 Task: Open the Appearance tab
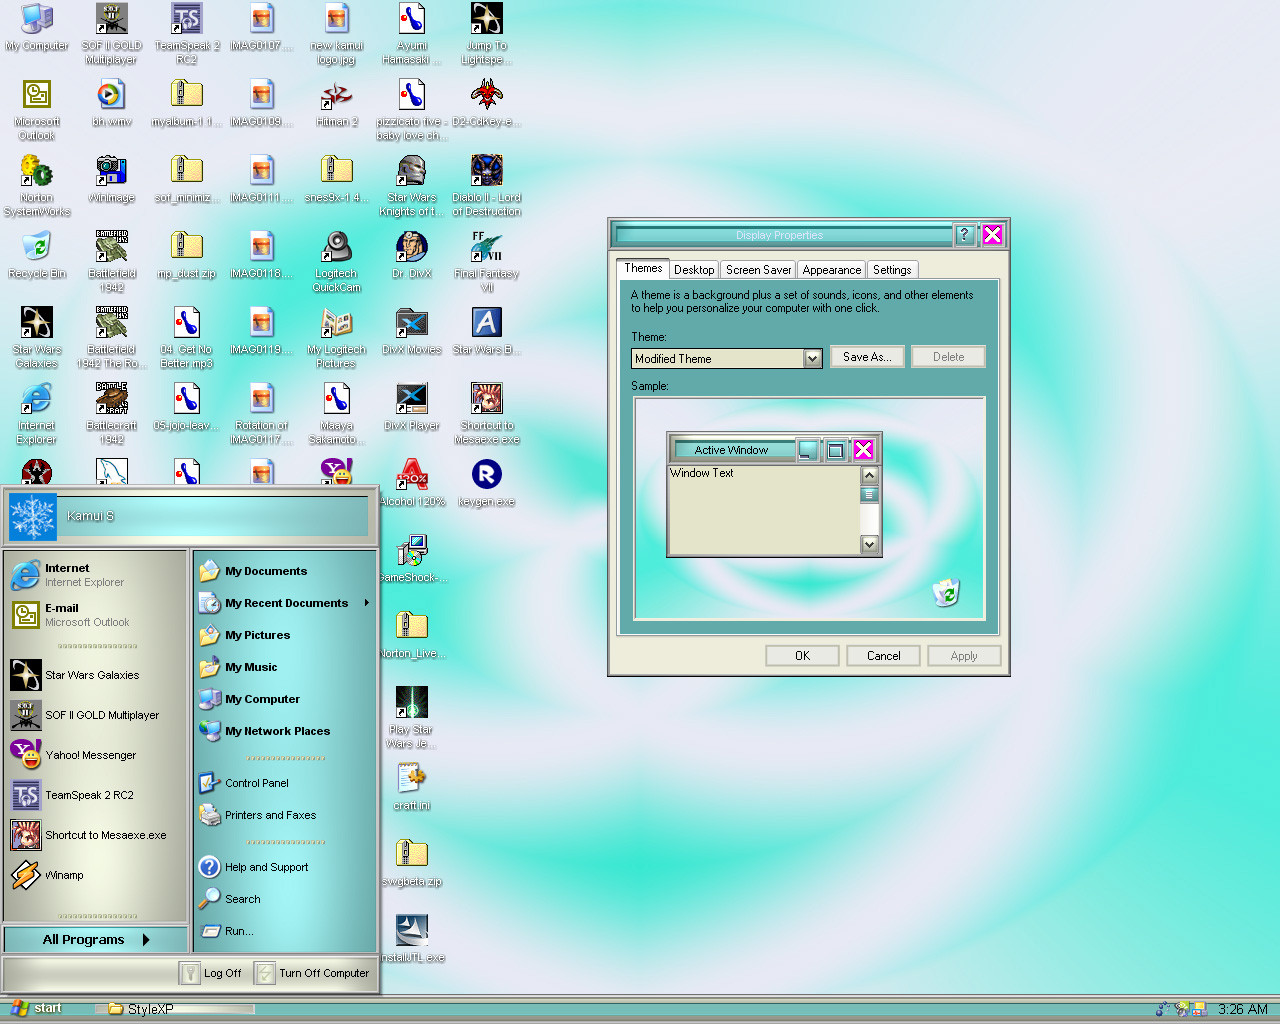[x=831, y=270]
